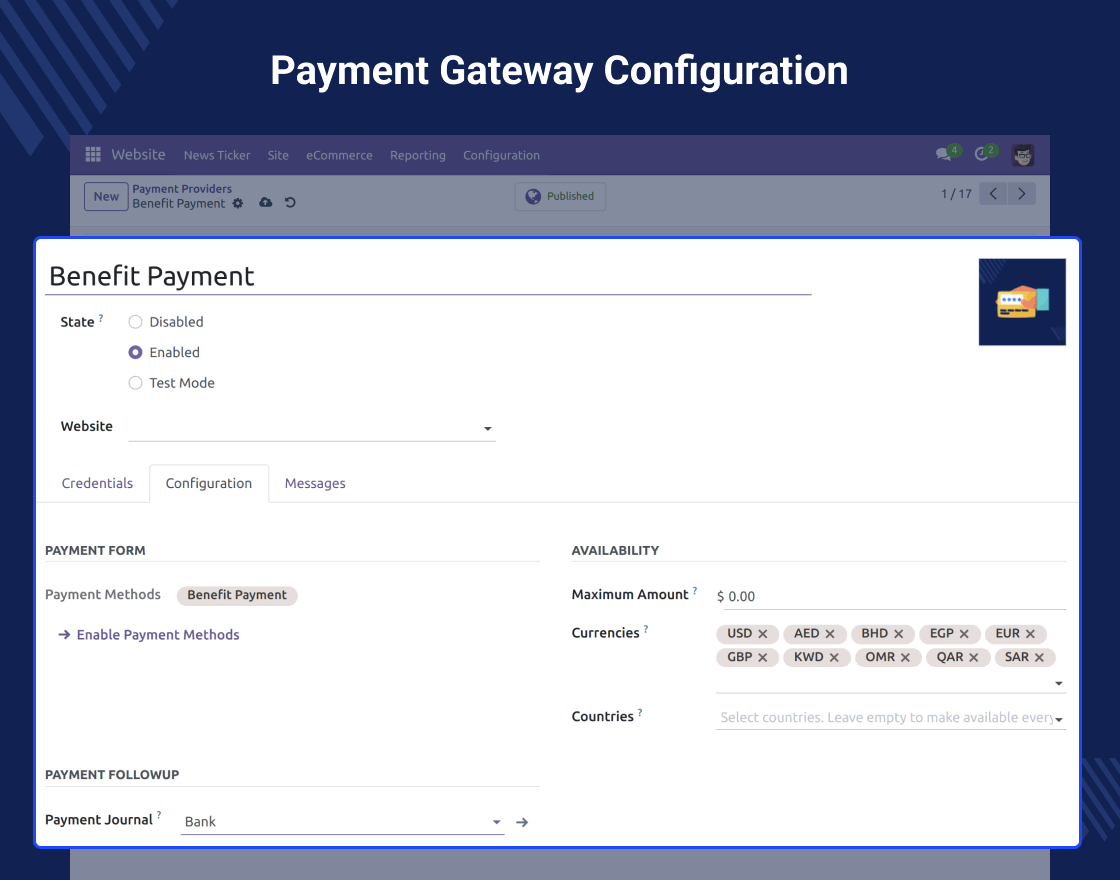
Task: Remove the BHD currency tag
Action: tap(899, 634)
